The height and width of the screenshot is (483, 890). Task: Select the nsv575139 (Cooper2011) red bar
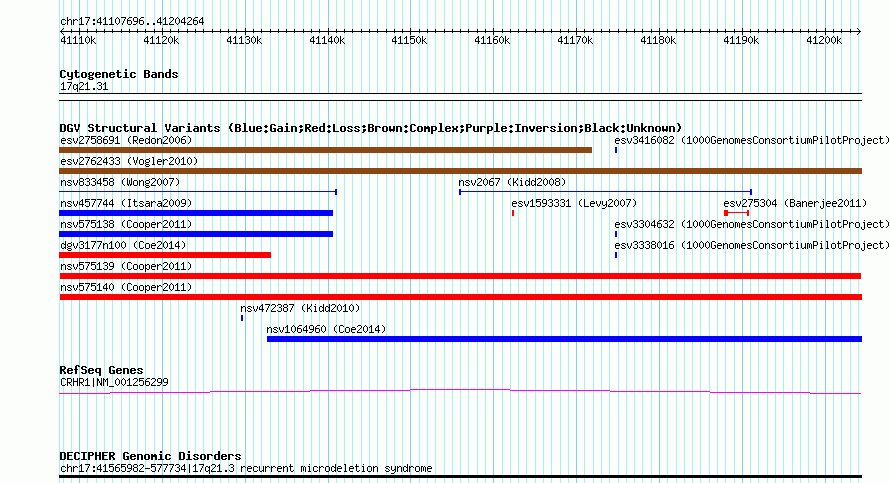(460, 276)
